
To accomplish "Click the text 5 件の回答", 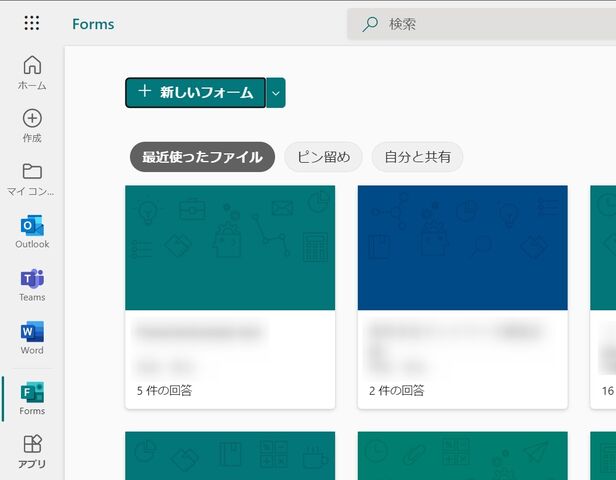I will 164,390.
